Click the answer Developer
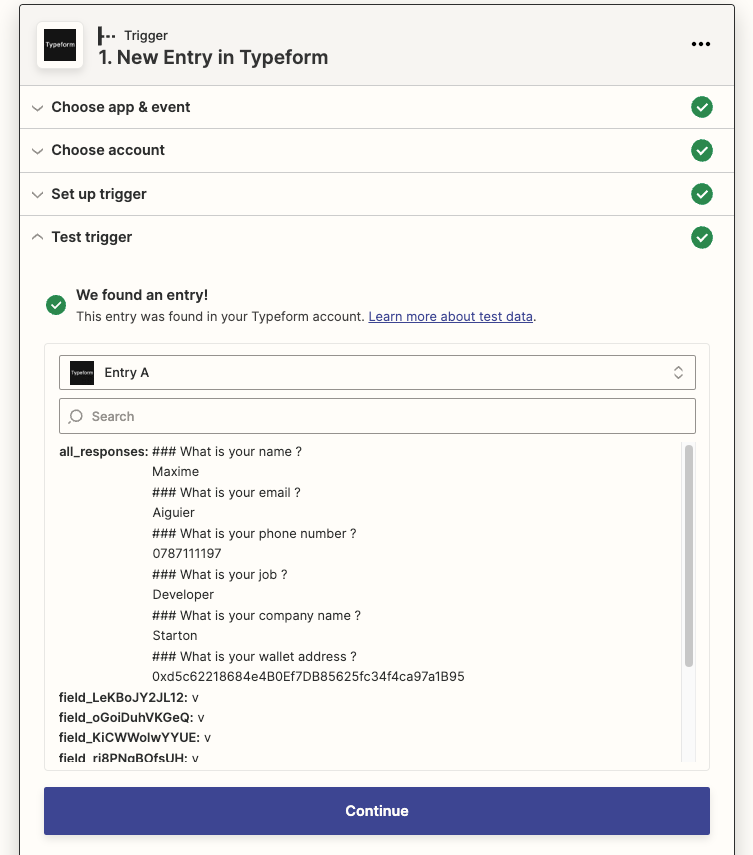This screenshot has height=855, width=753. [x=183, y=594]
